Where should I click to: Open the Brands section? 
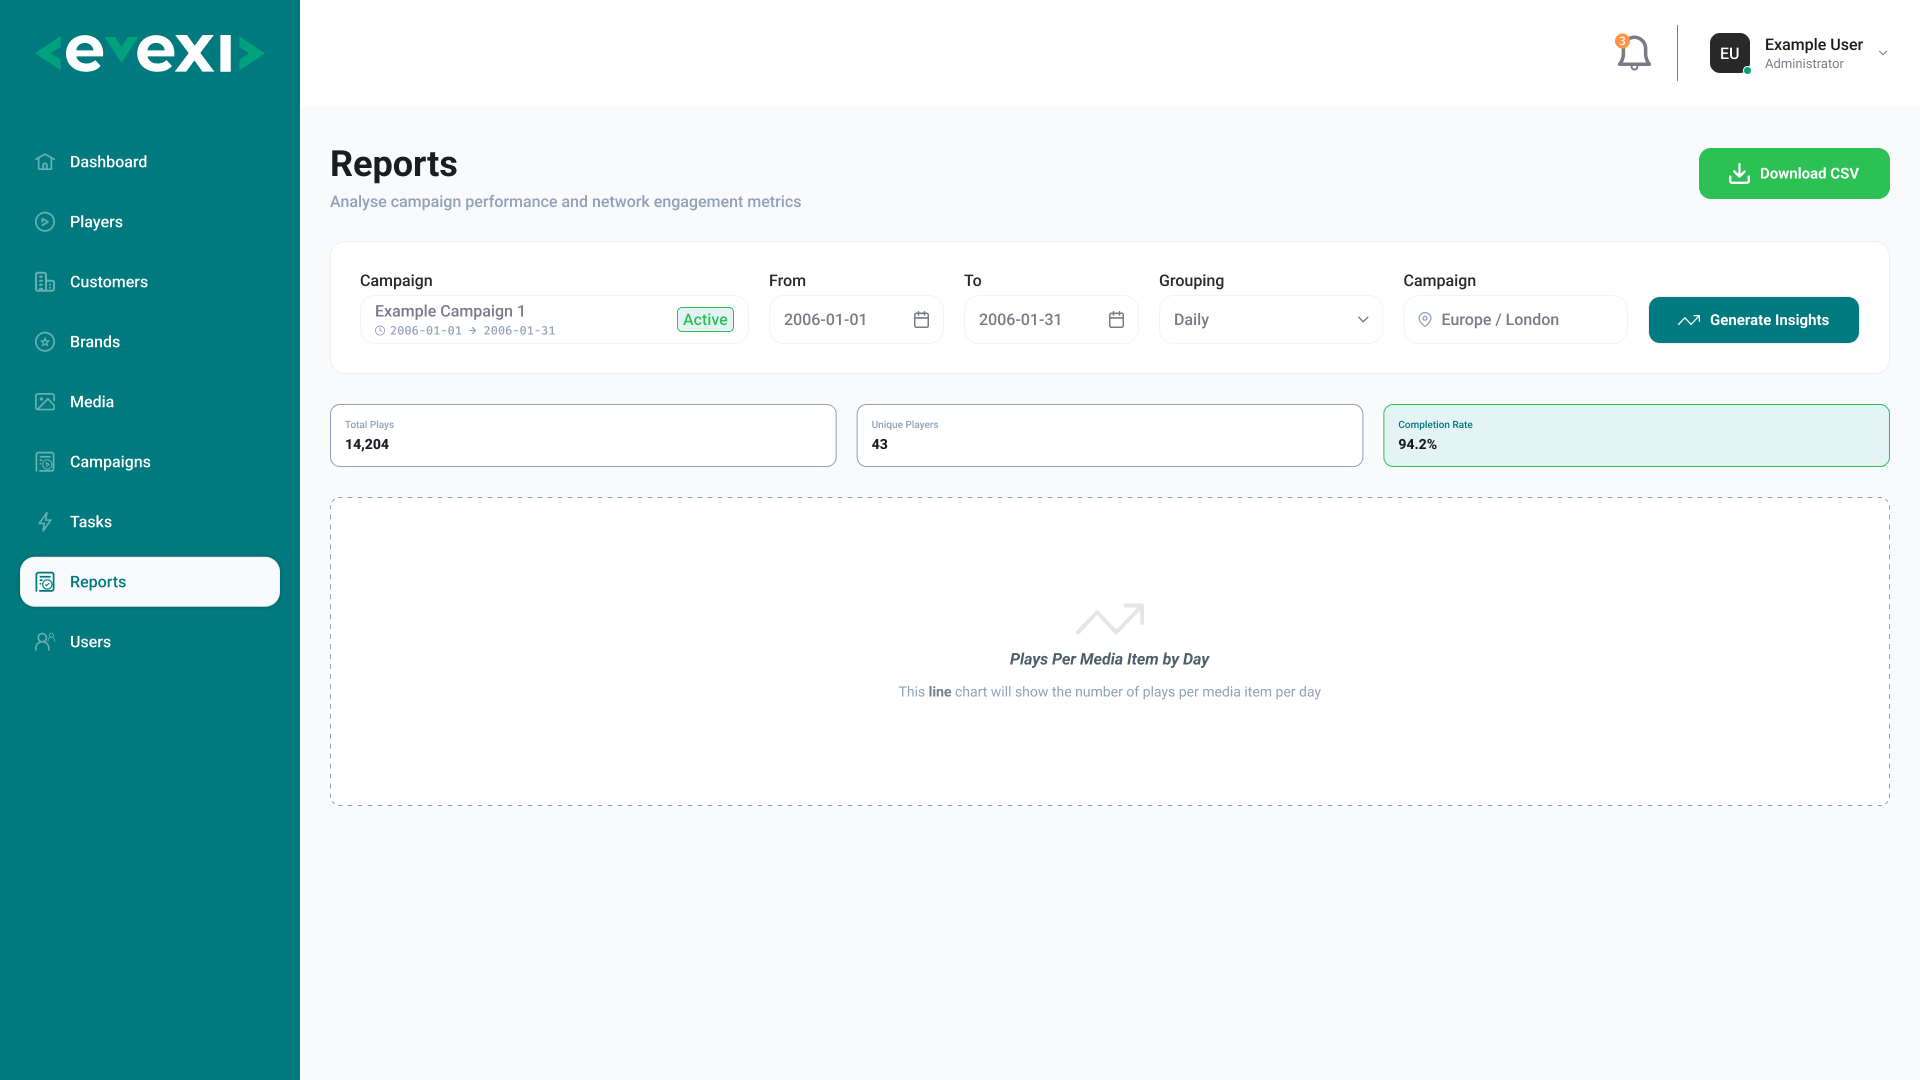click(150, 342)
